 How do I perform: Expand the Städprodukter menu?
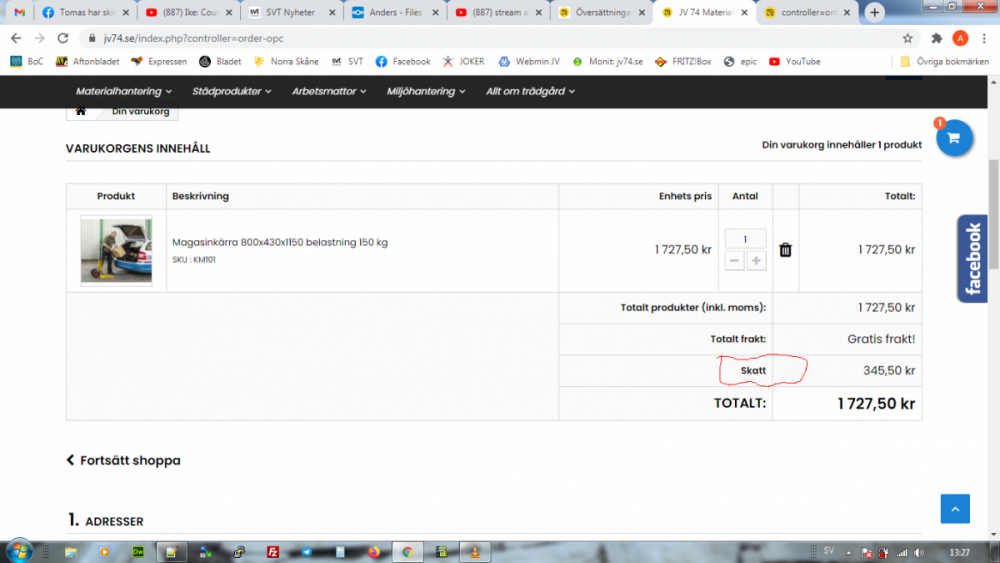[x=232, y=91]
